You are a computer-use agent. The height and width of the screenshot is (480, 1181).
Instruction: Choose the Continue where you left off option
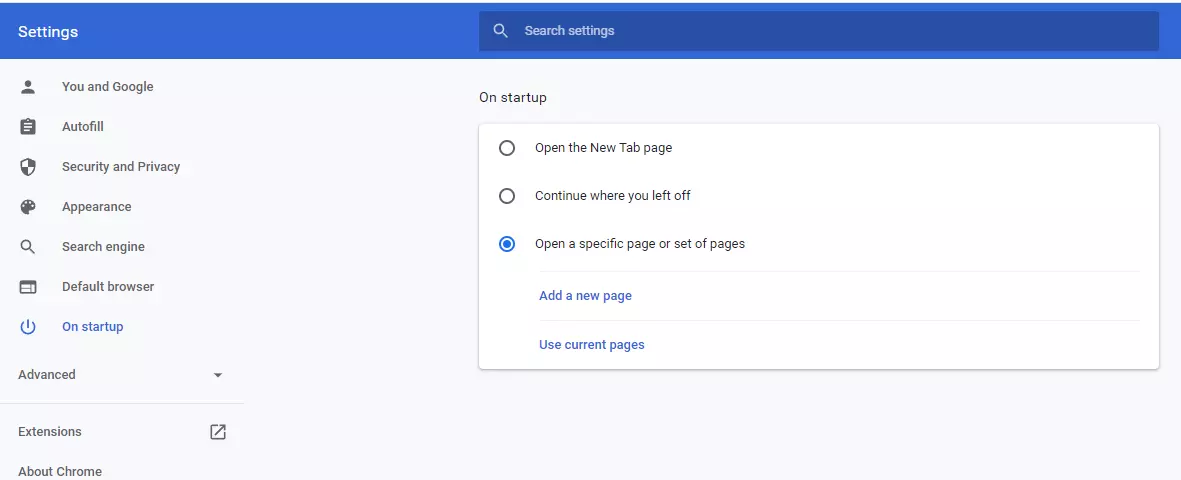point(507,196)
